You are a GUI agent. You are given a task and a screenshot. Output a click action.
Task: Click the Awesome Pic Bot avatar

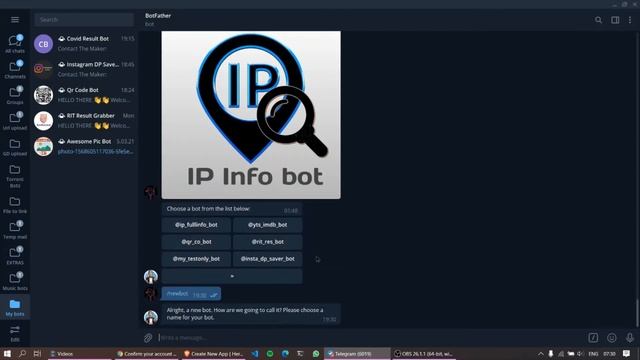pos(43,147)
